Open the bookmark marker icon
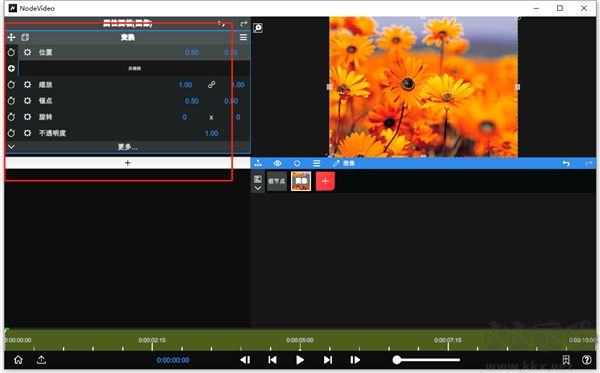The width and height of the screenshot is (600, 373). [x=566, y=360]
